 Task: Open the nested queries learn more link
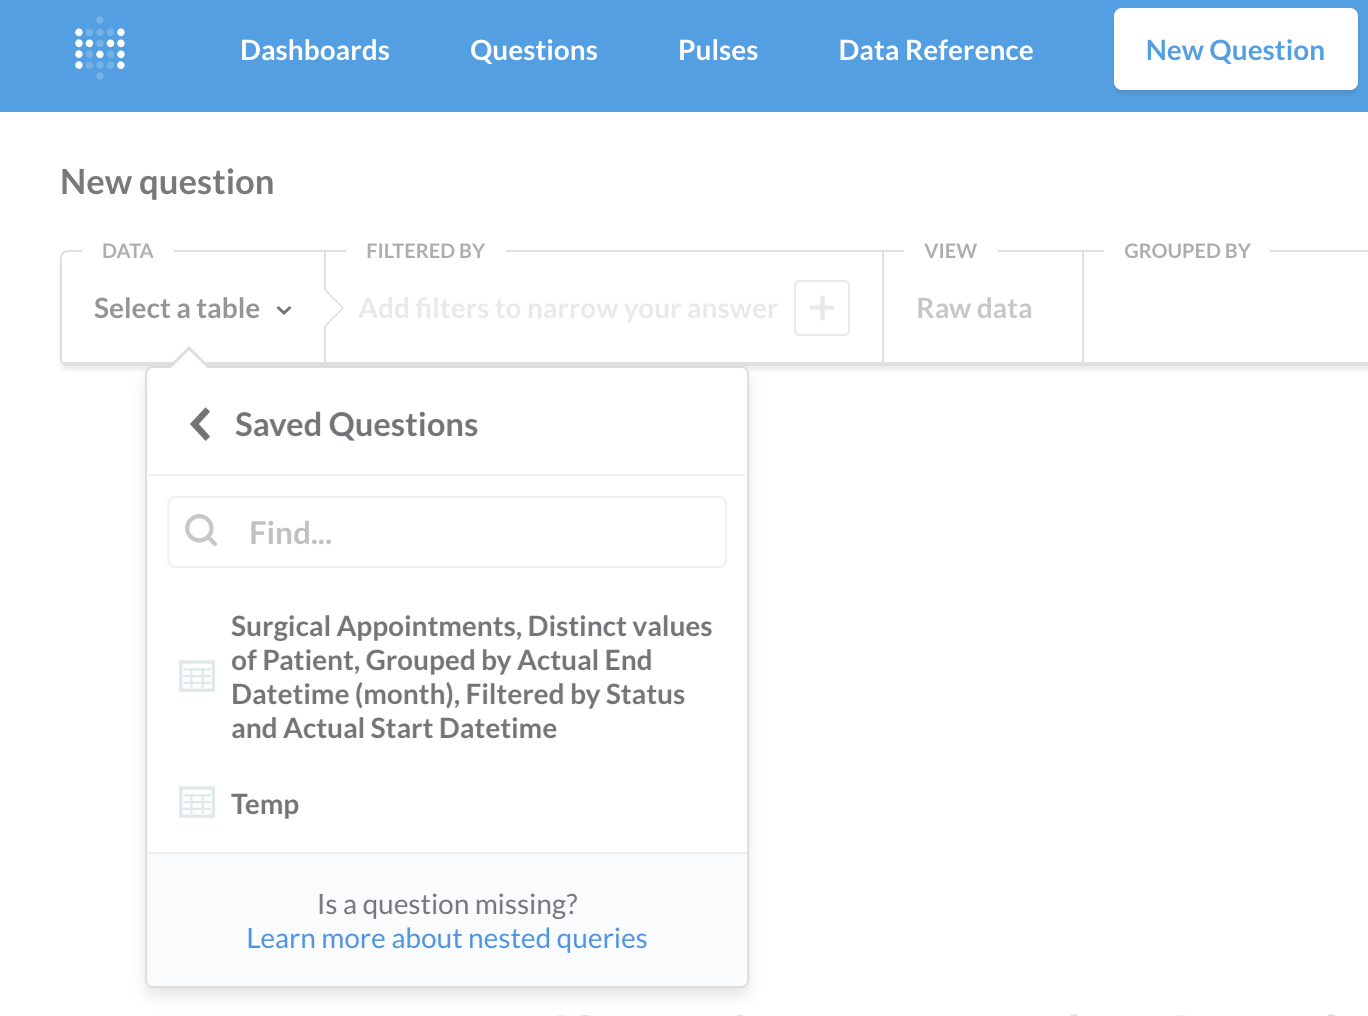click(447, 938)
